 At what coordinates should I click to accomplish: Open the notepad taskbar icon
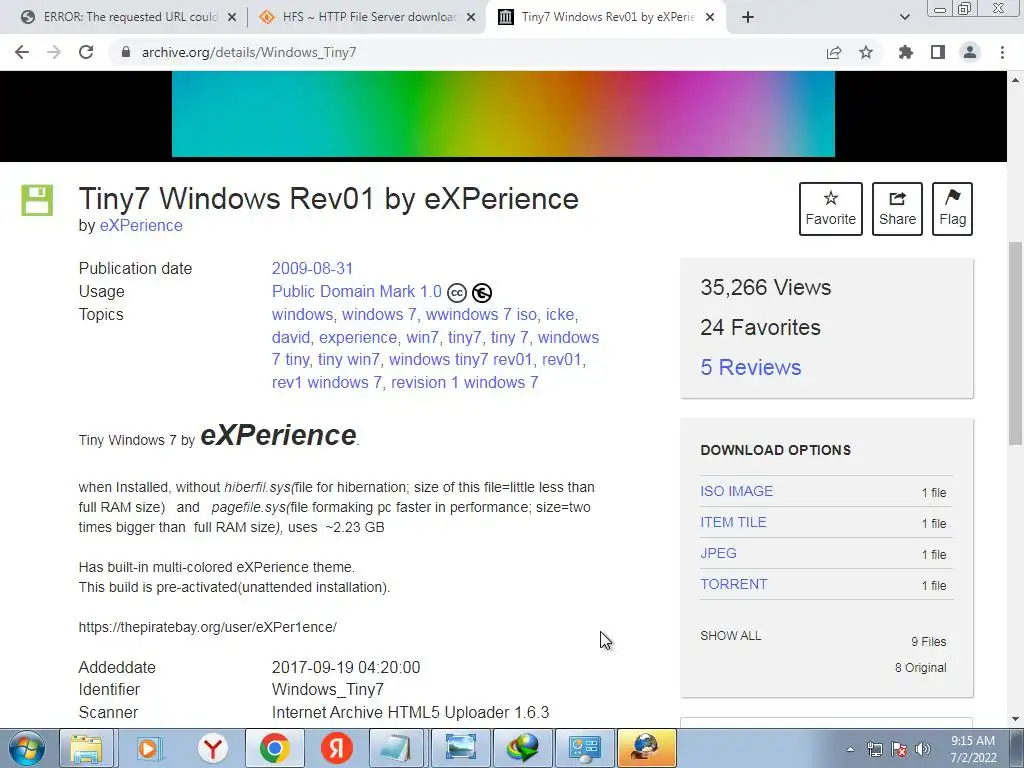396,748
